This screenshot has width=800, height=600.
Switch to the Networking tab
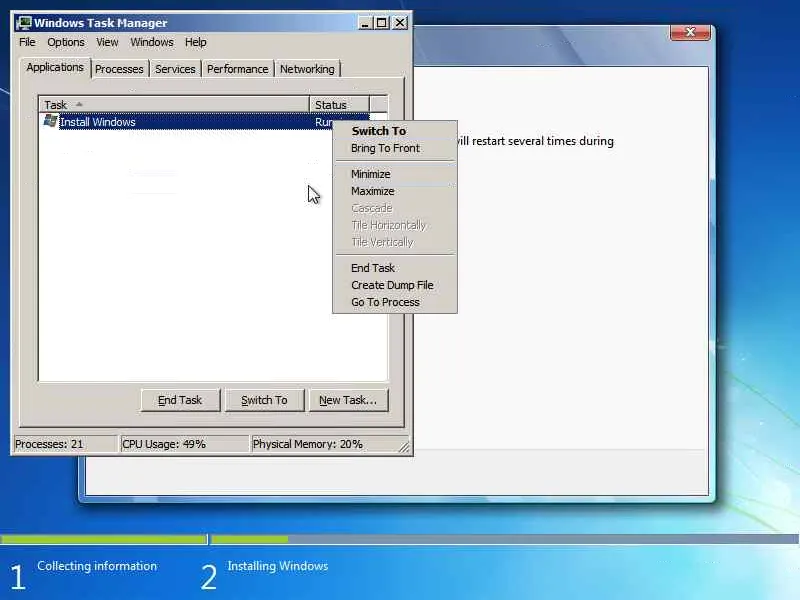(x=307, y=69)
